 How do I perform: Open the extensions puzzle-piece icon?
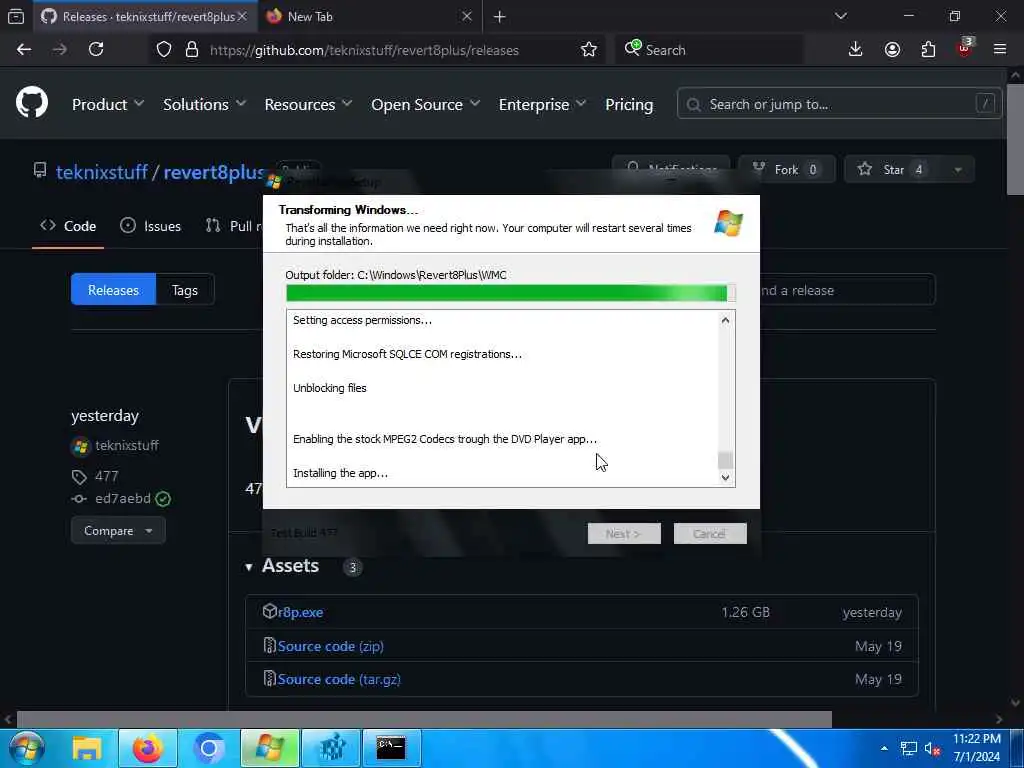pyautogui.click(x=928, y=50)
